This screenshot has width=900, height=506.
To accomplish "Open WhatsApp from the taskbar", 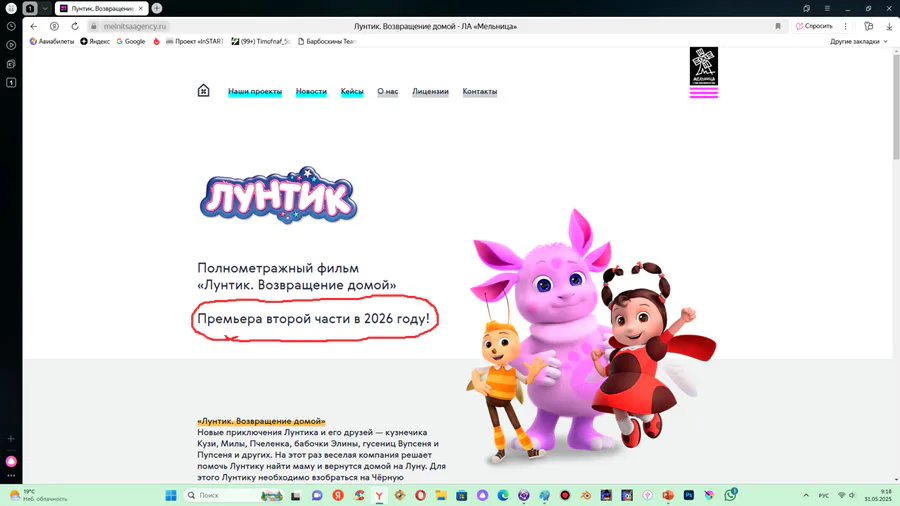I will (x=730, y=495).
